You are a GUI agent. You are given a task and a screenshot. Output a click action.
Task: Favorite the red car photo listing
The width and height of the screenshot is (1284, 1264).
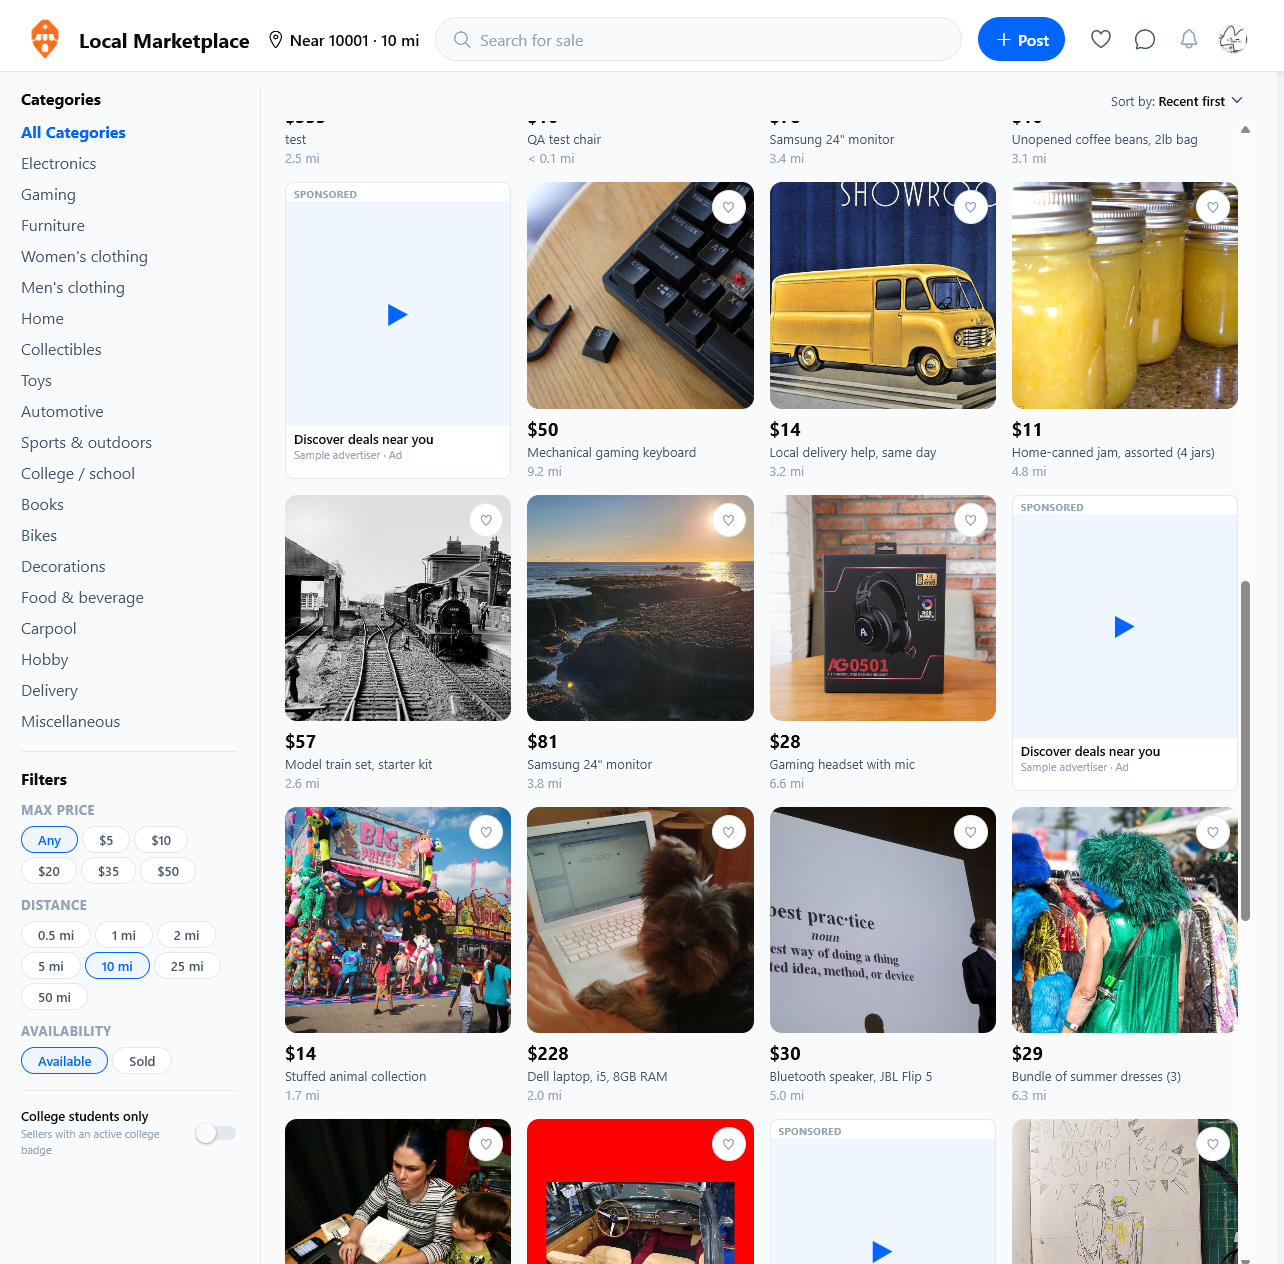[729, 1144]
